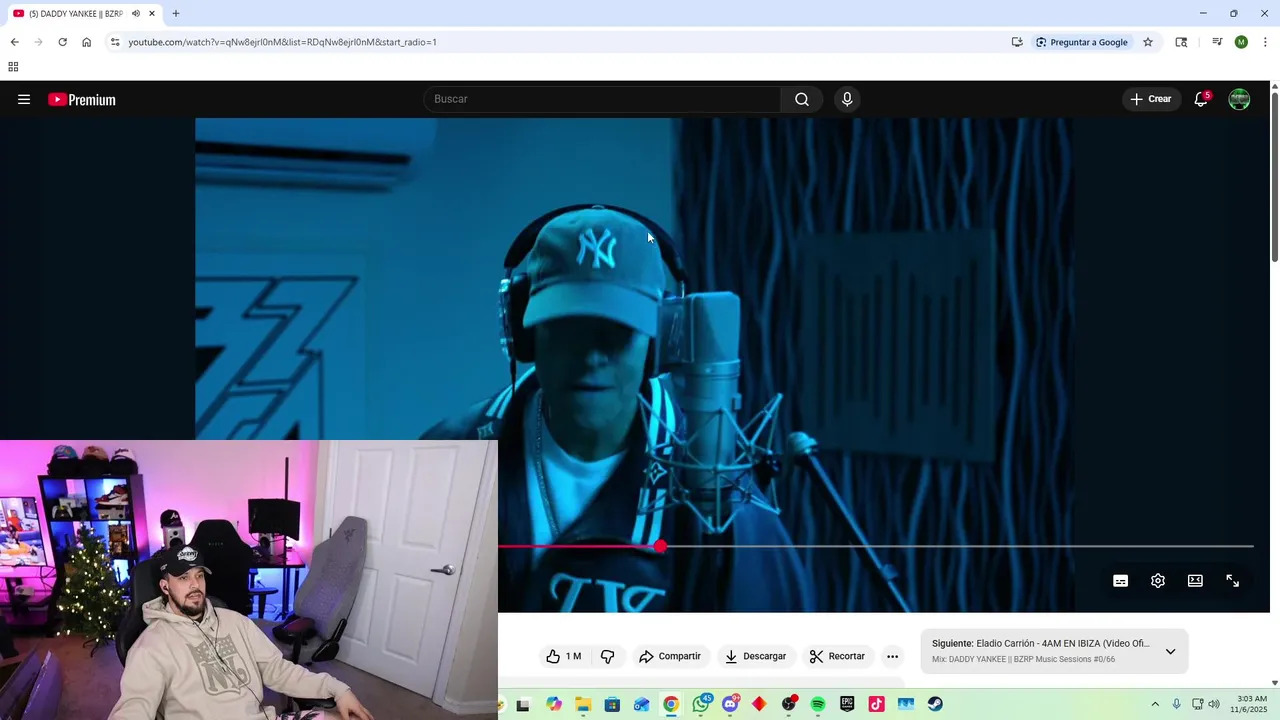Bookmark this page with the star
The image size is (1280, 720).
click(1148, 42)
